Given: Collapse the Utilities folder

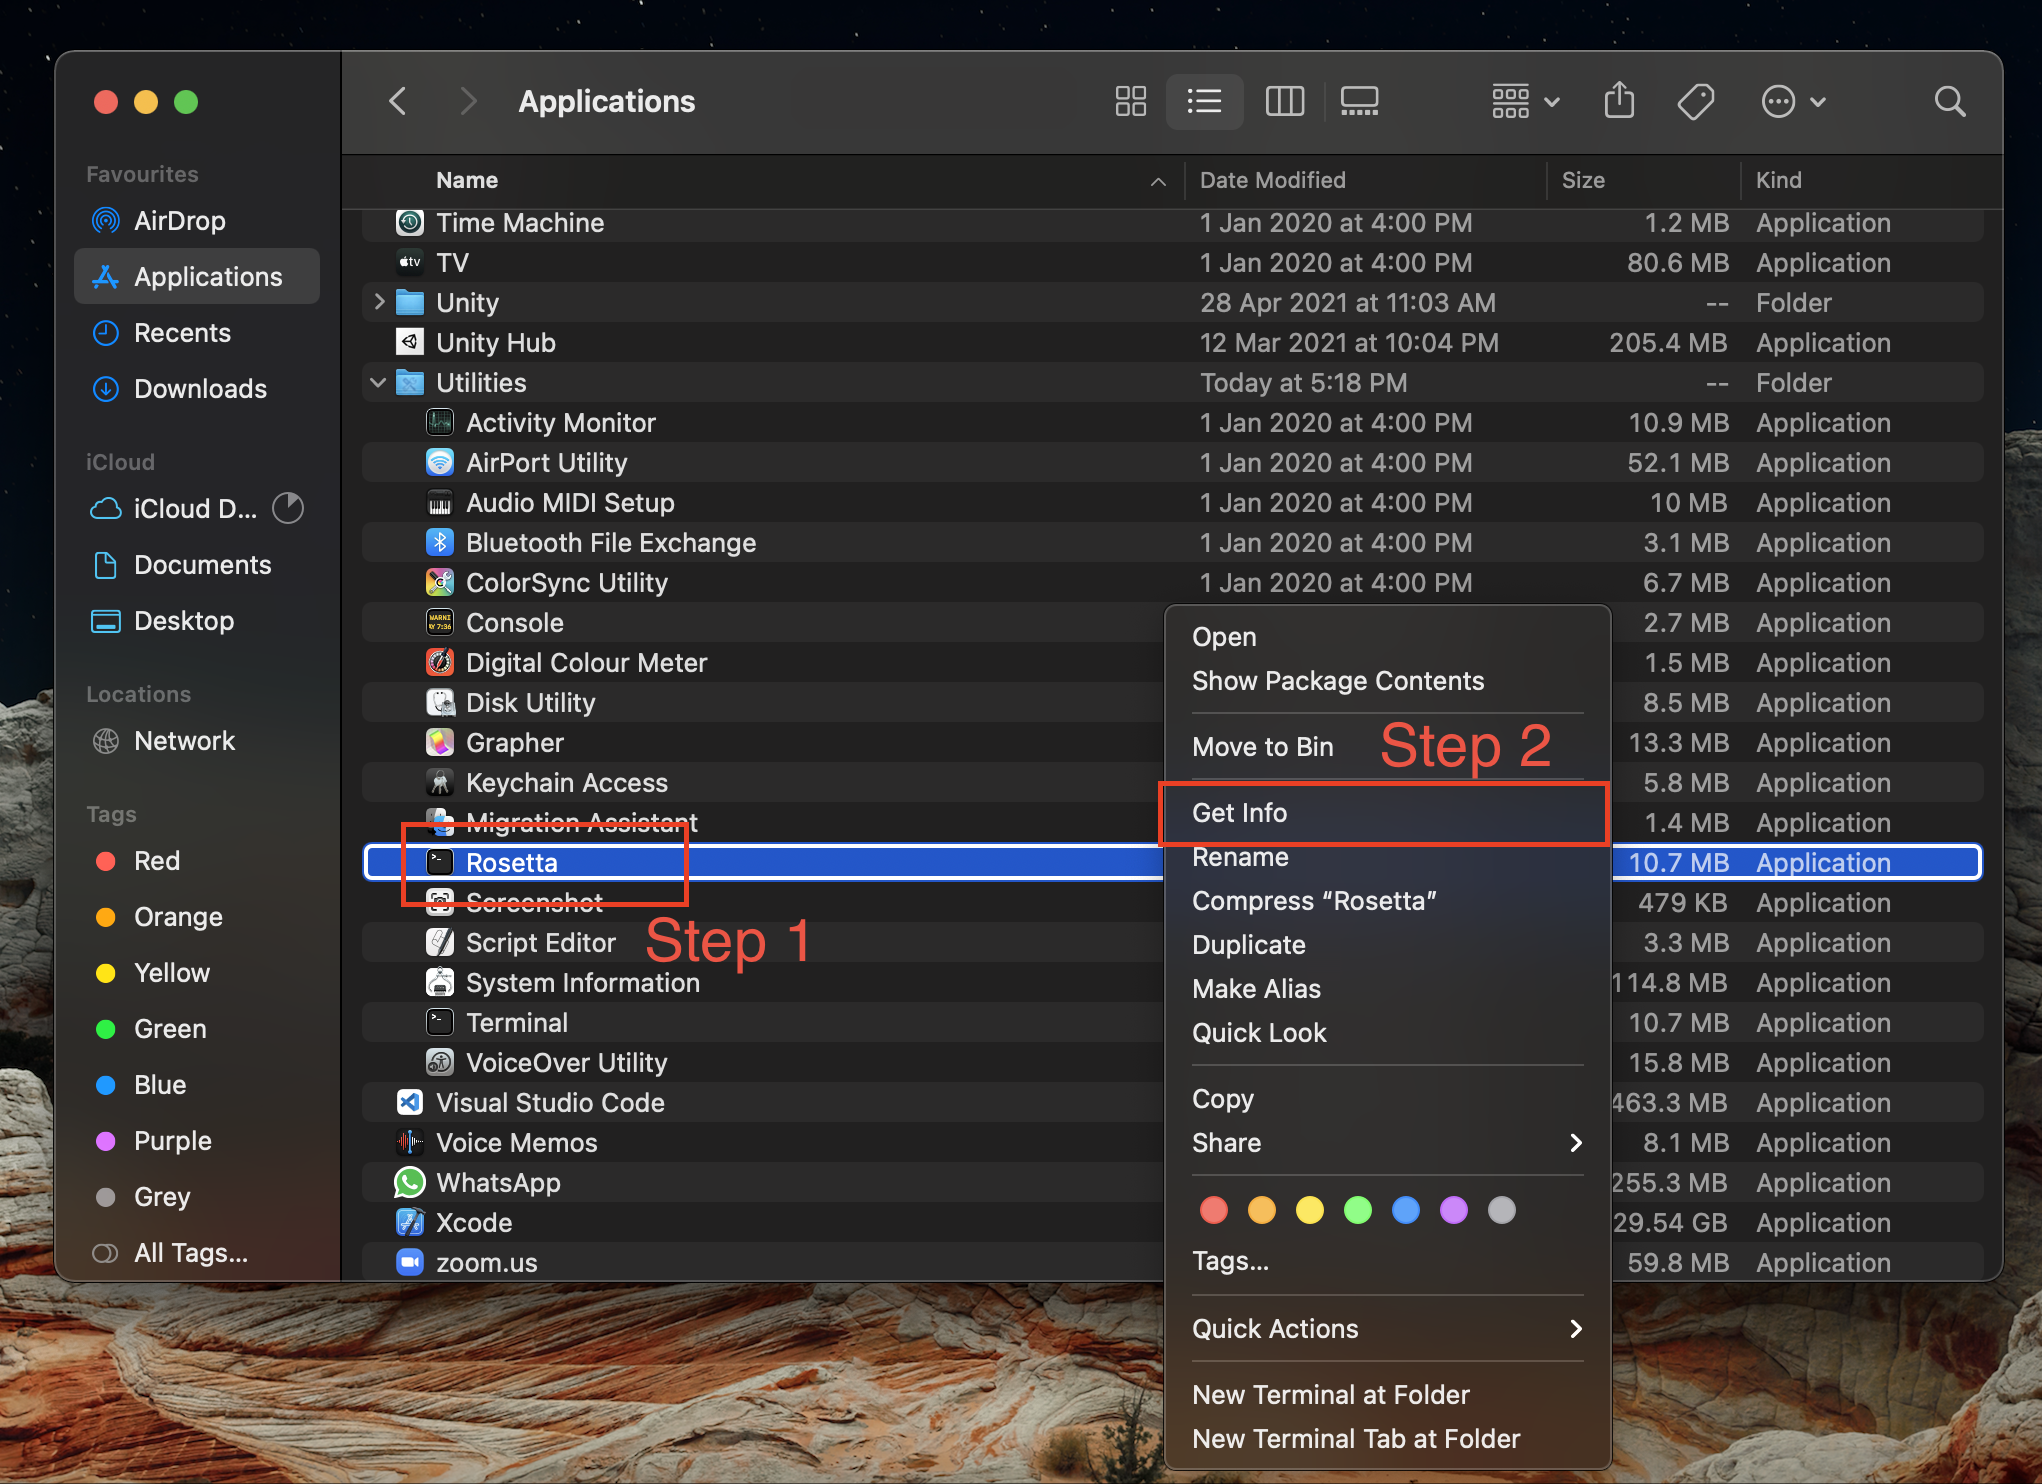Looking at the screenshot, I should (x=378, y=383).
